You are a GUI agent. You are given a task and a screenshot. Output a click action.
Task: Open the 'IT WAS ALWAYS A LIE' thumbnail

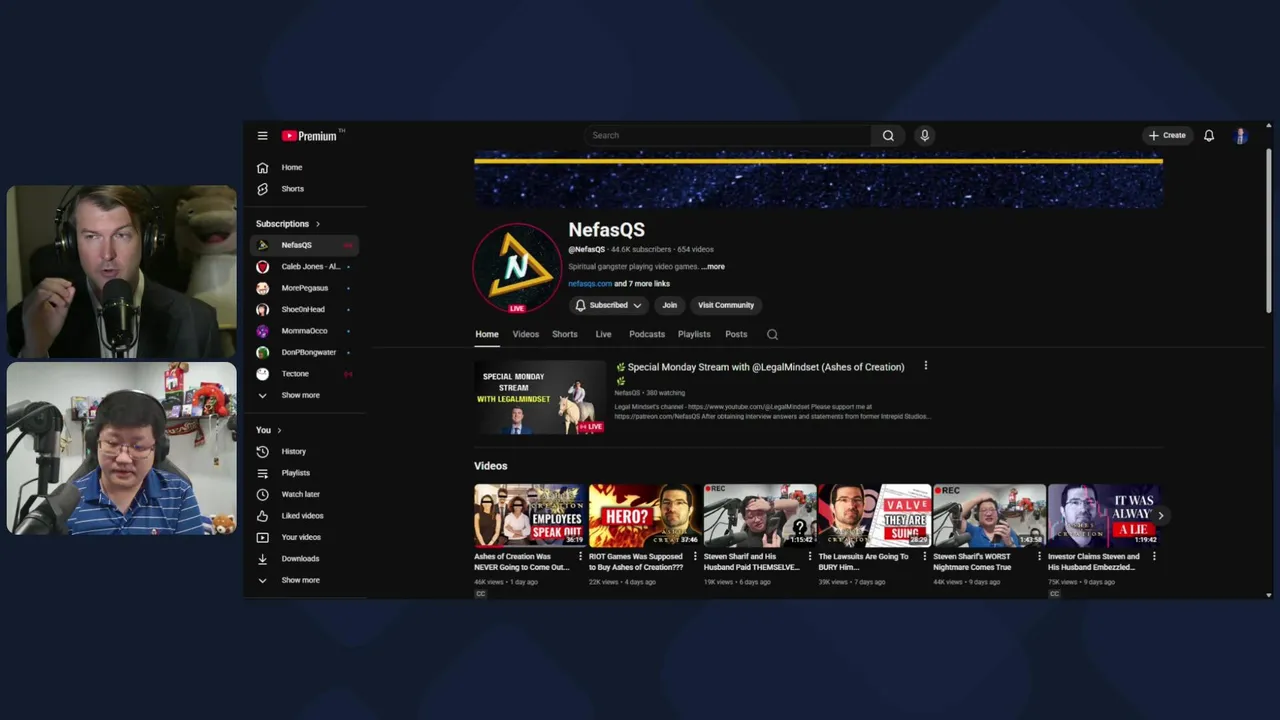(1104, 515)
